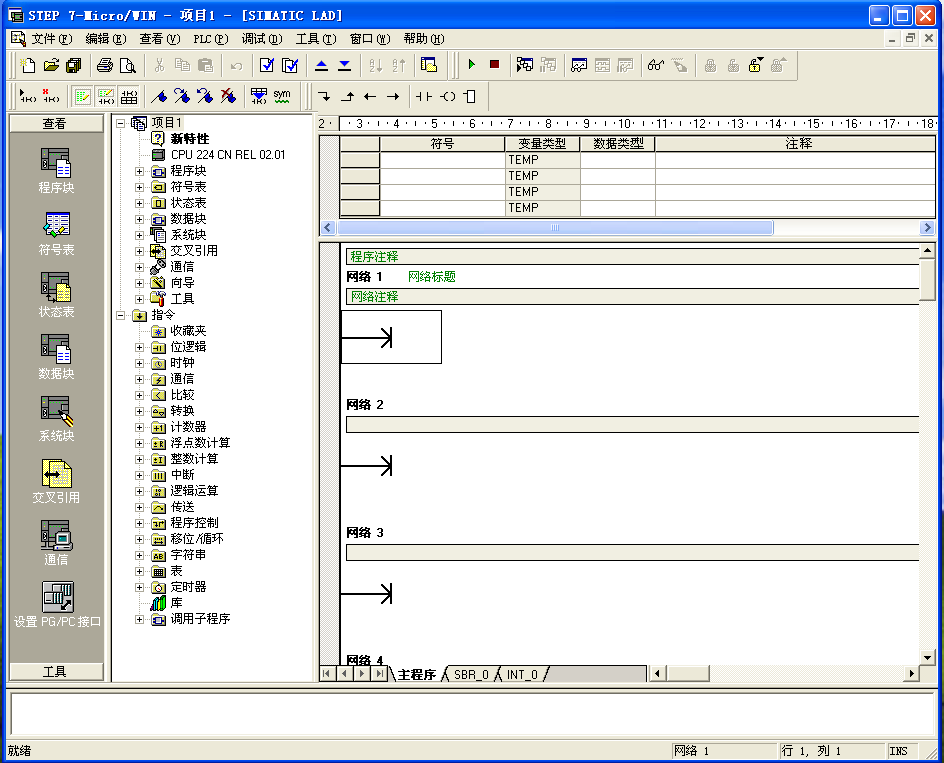This screenshot has height=763, width=944.
Task: Click the Insert Network icon
Action: coord(28,96)
